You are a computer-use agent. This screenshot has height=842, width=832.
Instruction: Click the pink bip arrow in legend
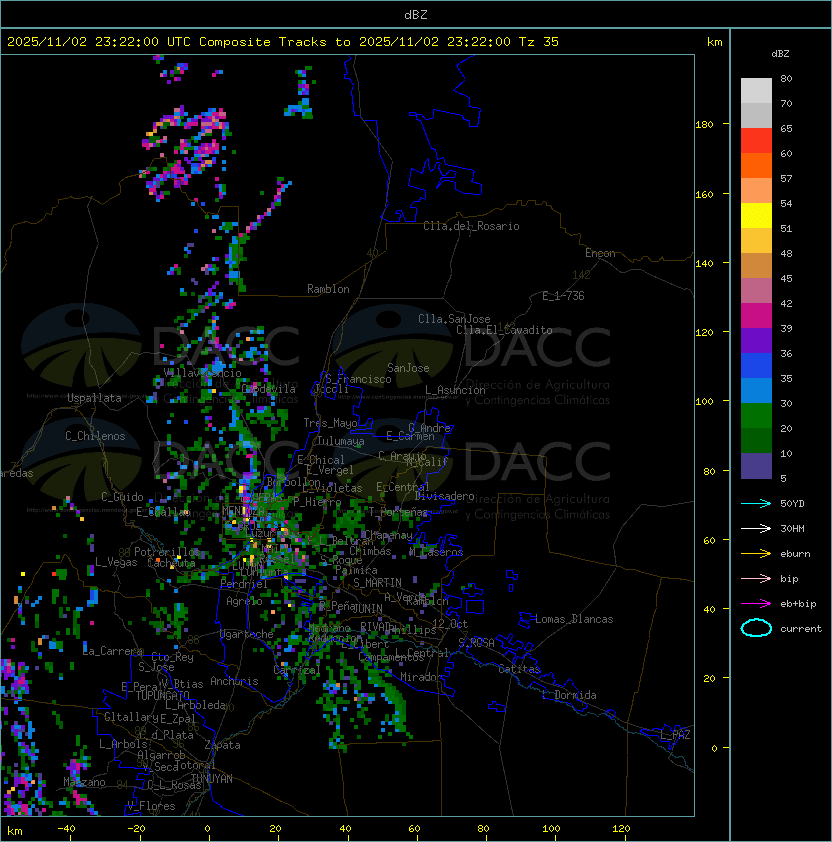click(756, 579)
